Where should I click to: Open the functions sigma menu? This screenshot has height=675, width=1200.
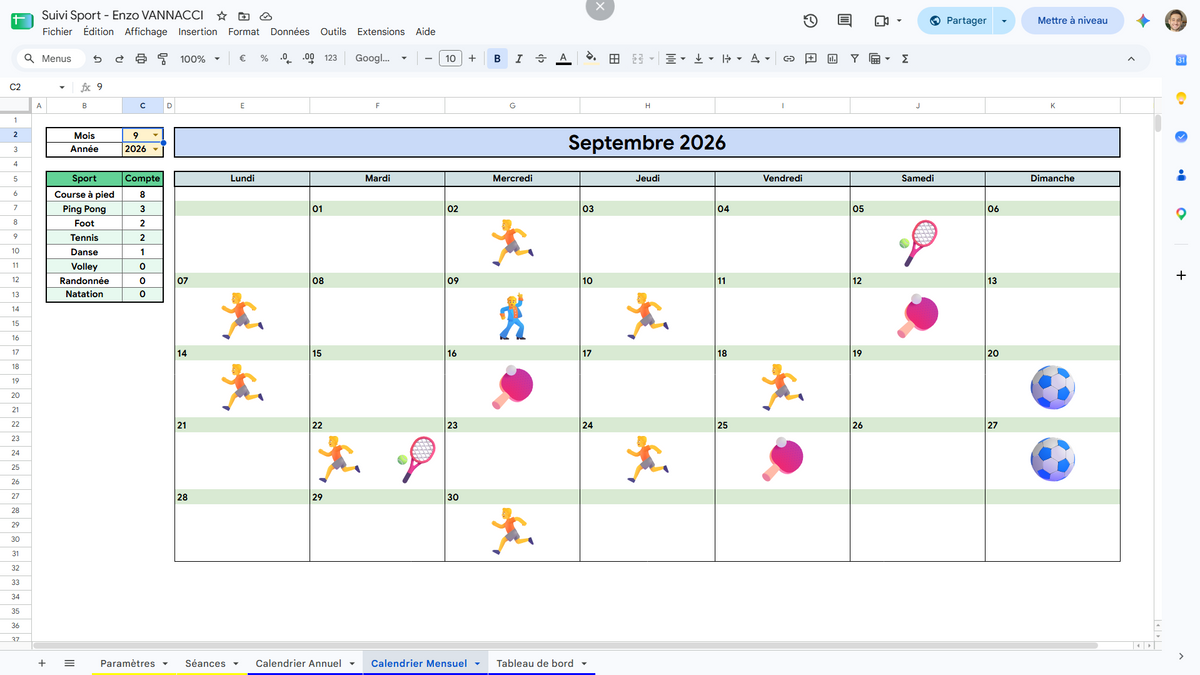(x=905, y=59)
